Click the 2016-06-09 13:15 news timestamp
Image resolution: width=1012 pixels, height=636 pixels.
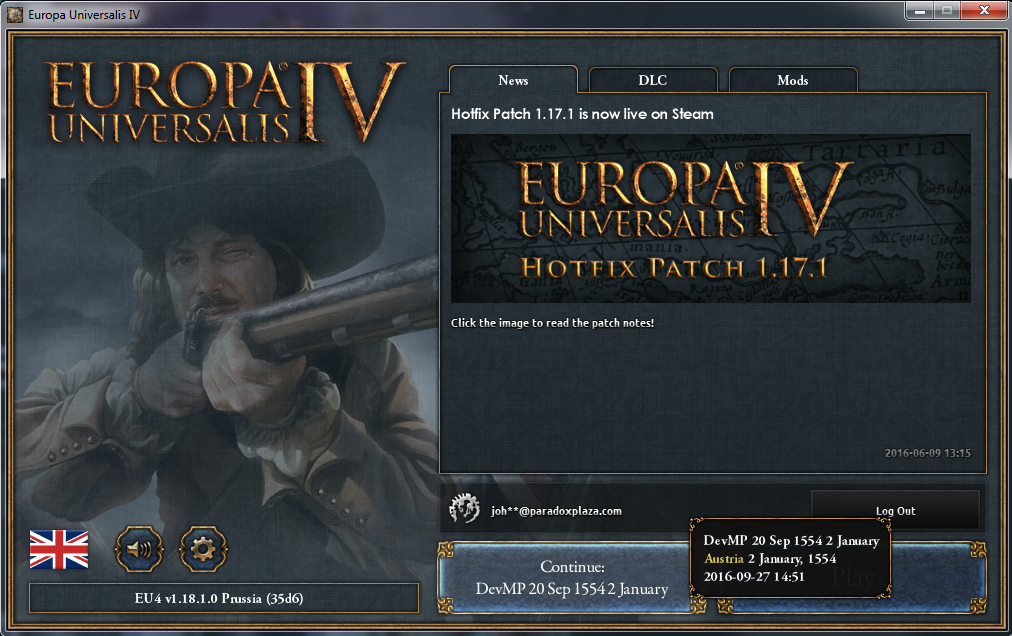(927, 453)
